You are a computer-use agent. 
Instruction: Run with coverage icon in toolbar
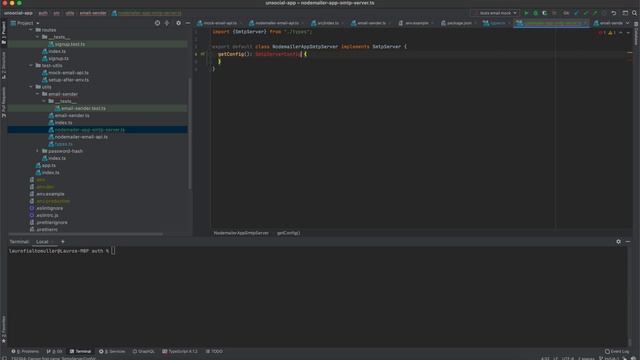[544, 13]
